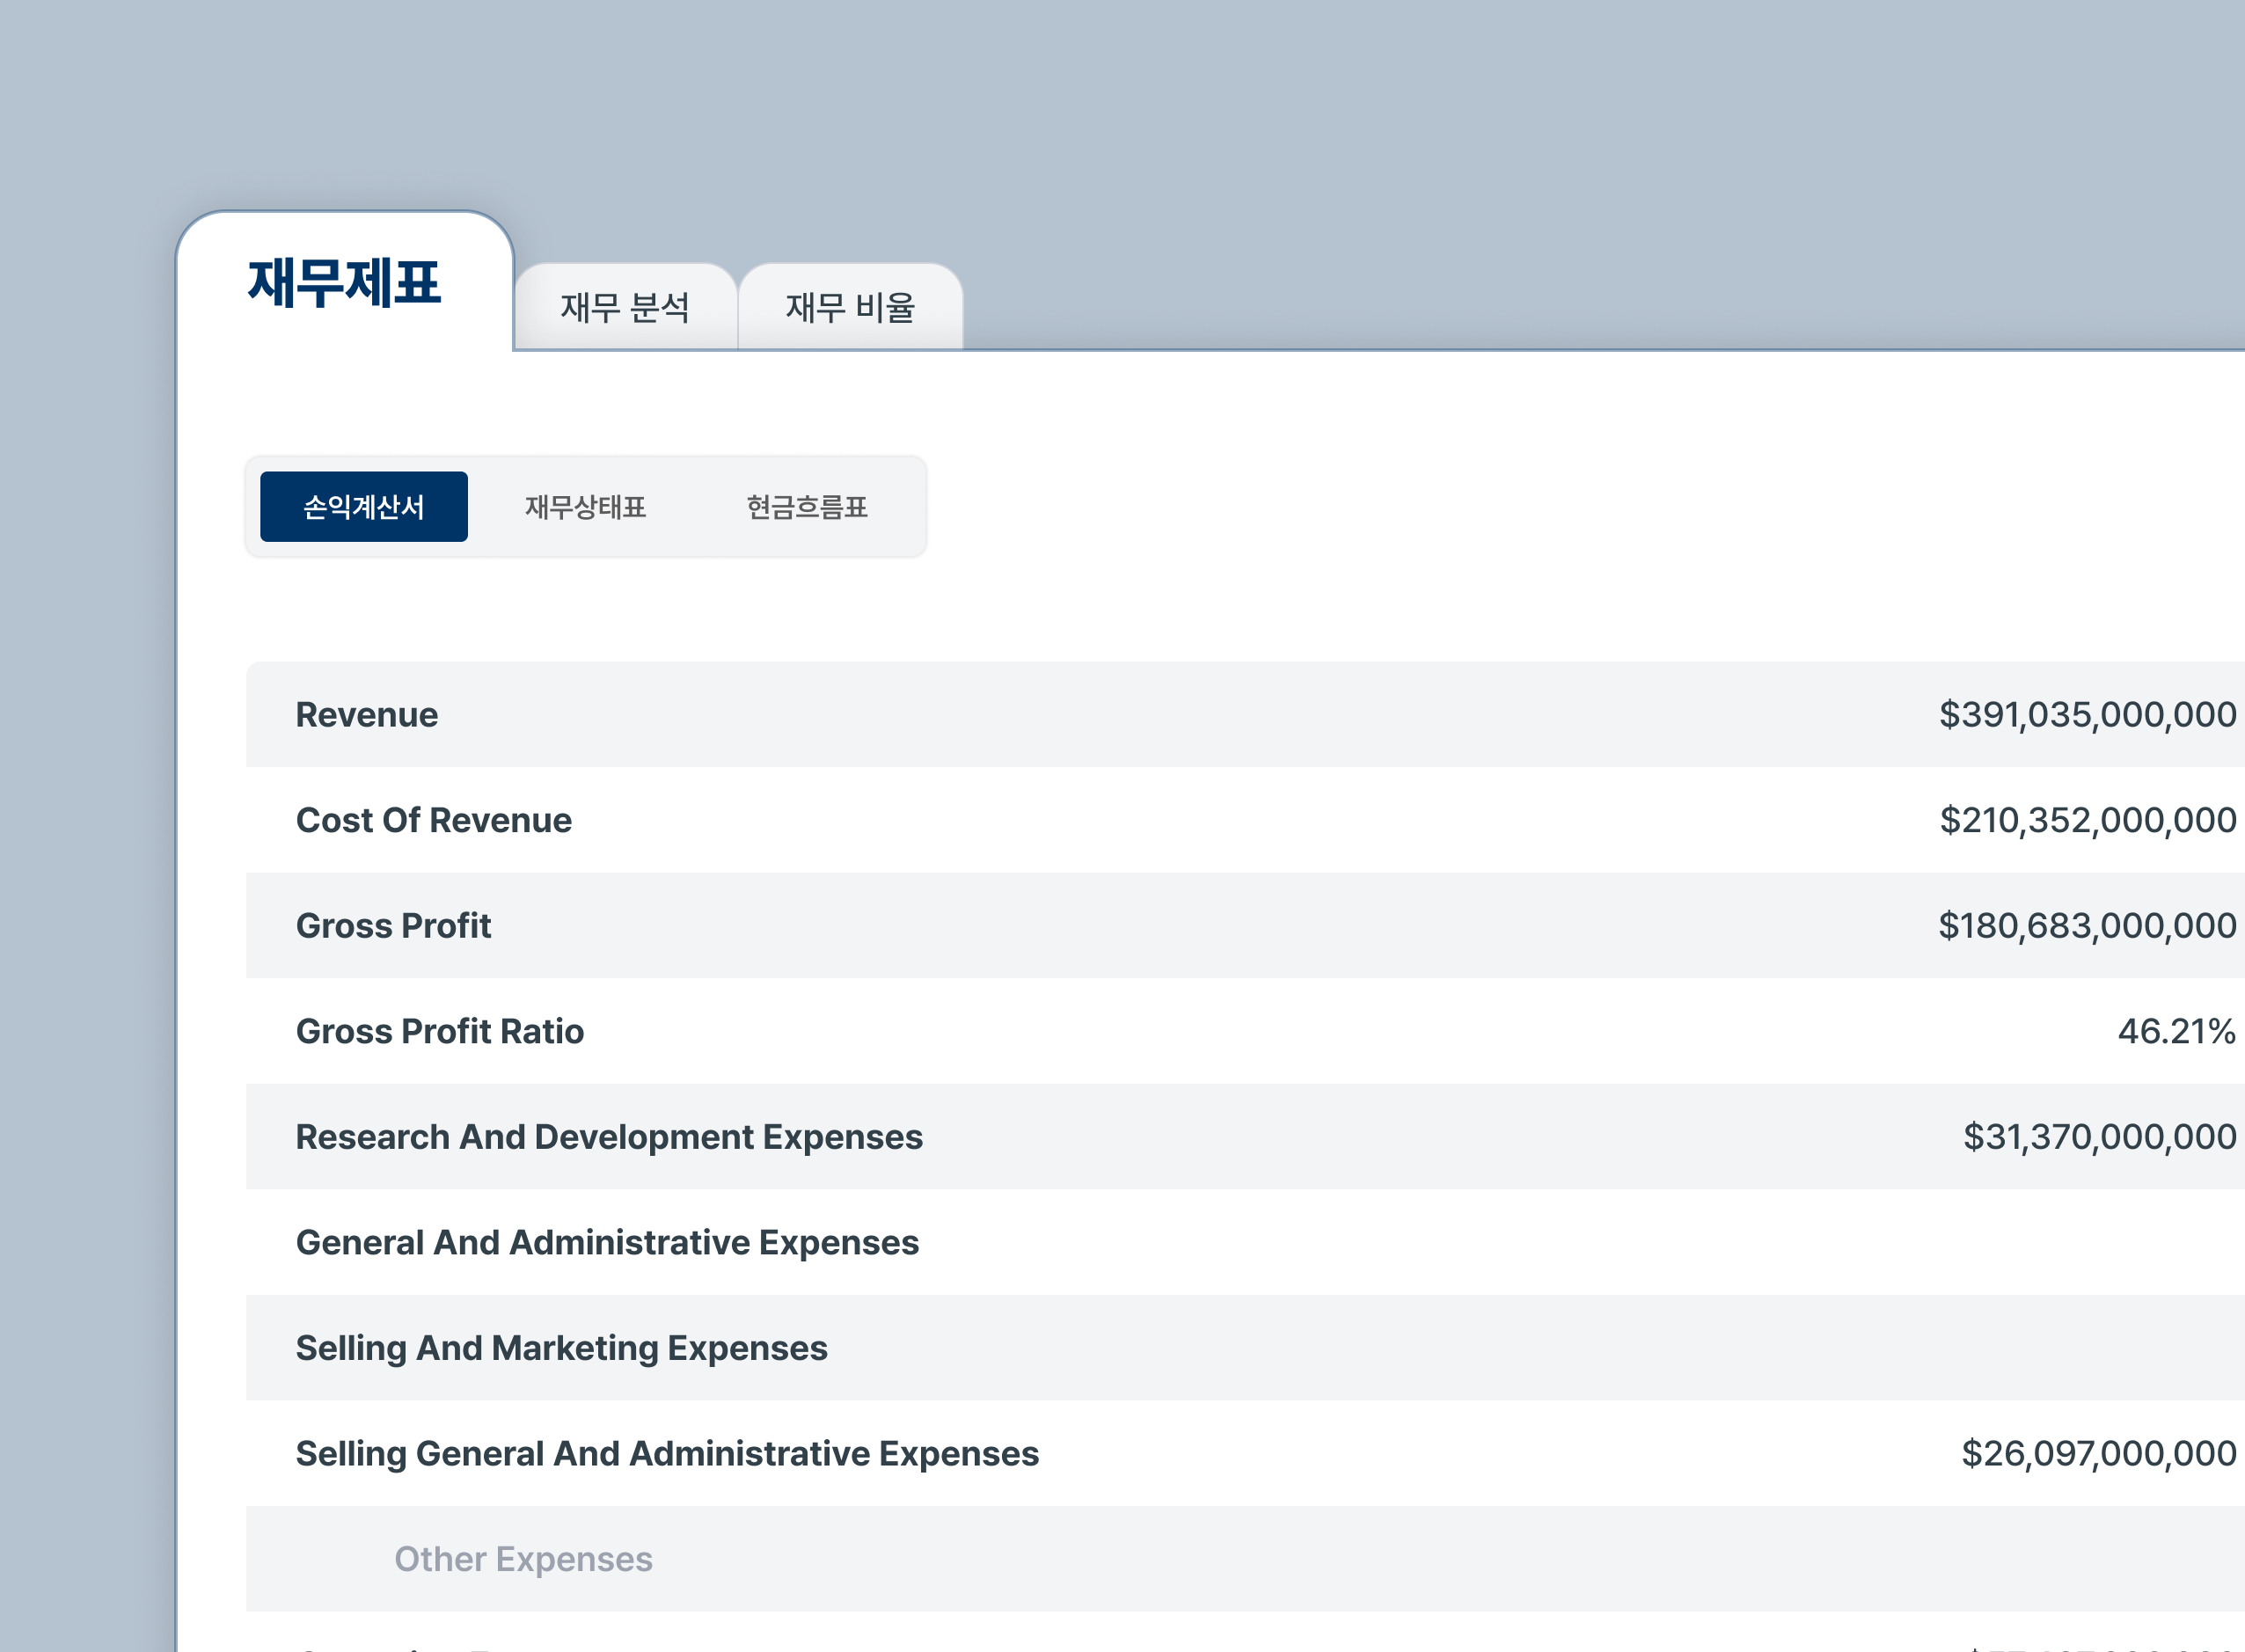Select the R&D expenses value $31,370,000,000
Image resolution: width=2245 pixels, height=1652 pixels.
click(x=2097, y=1137)
